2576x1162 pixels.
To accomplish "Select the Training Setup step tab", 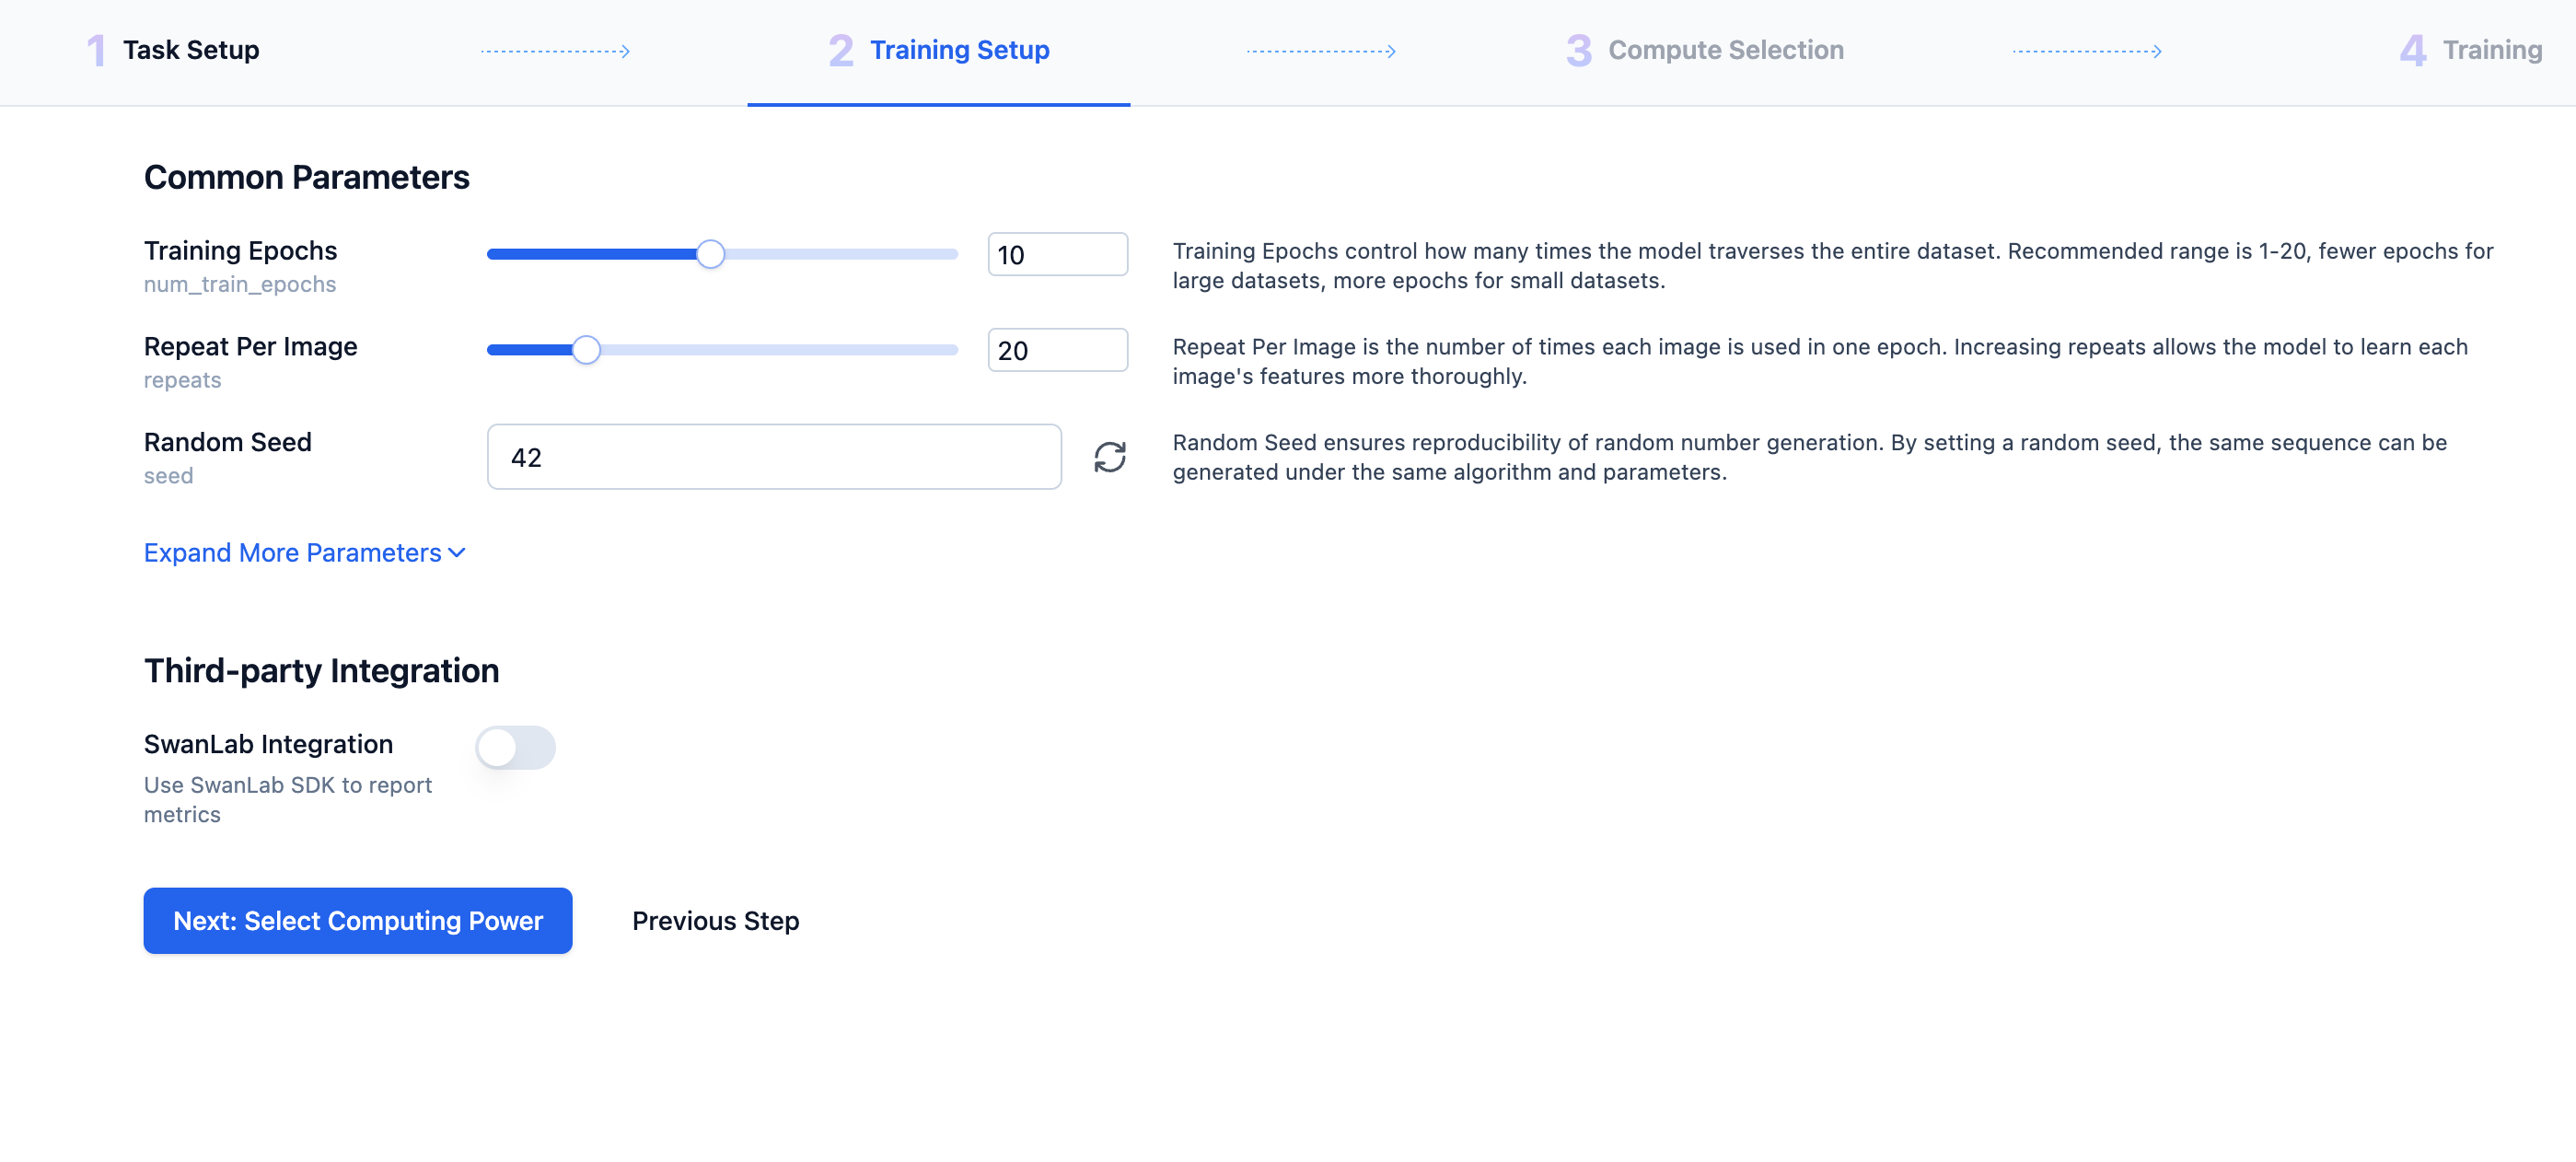I will coord(958,50).
